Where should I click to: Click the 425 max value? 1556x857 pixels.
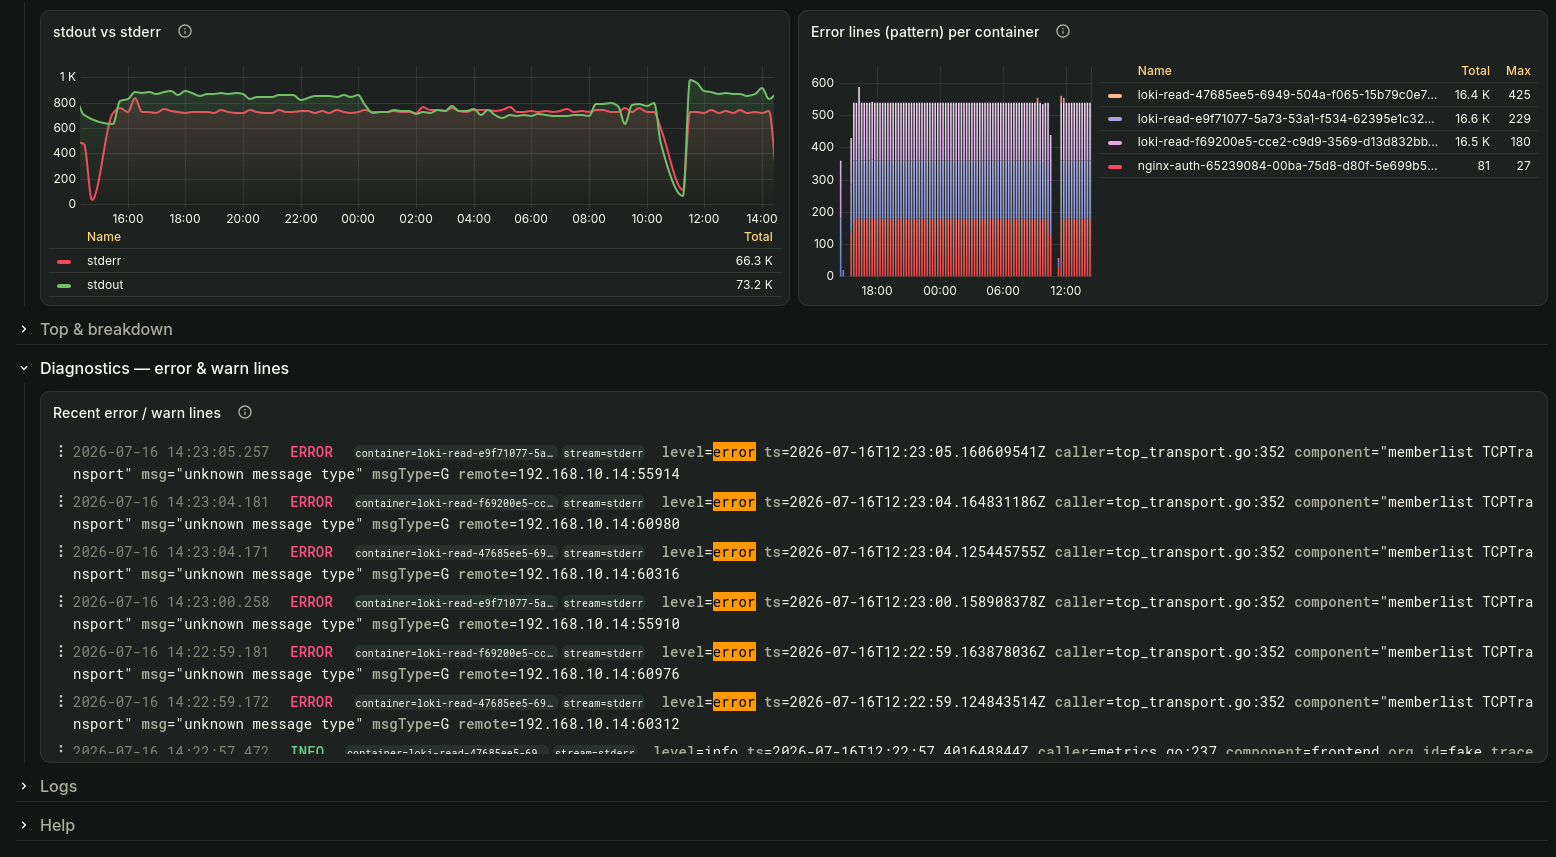[x=1519, y=95]
